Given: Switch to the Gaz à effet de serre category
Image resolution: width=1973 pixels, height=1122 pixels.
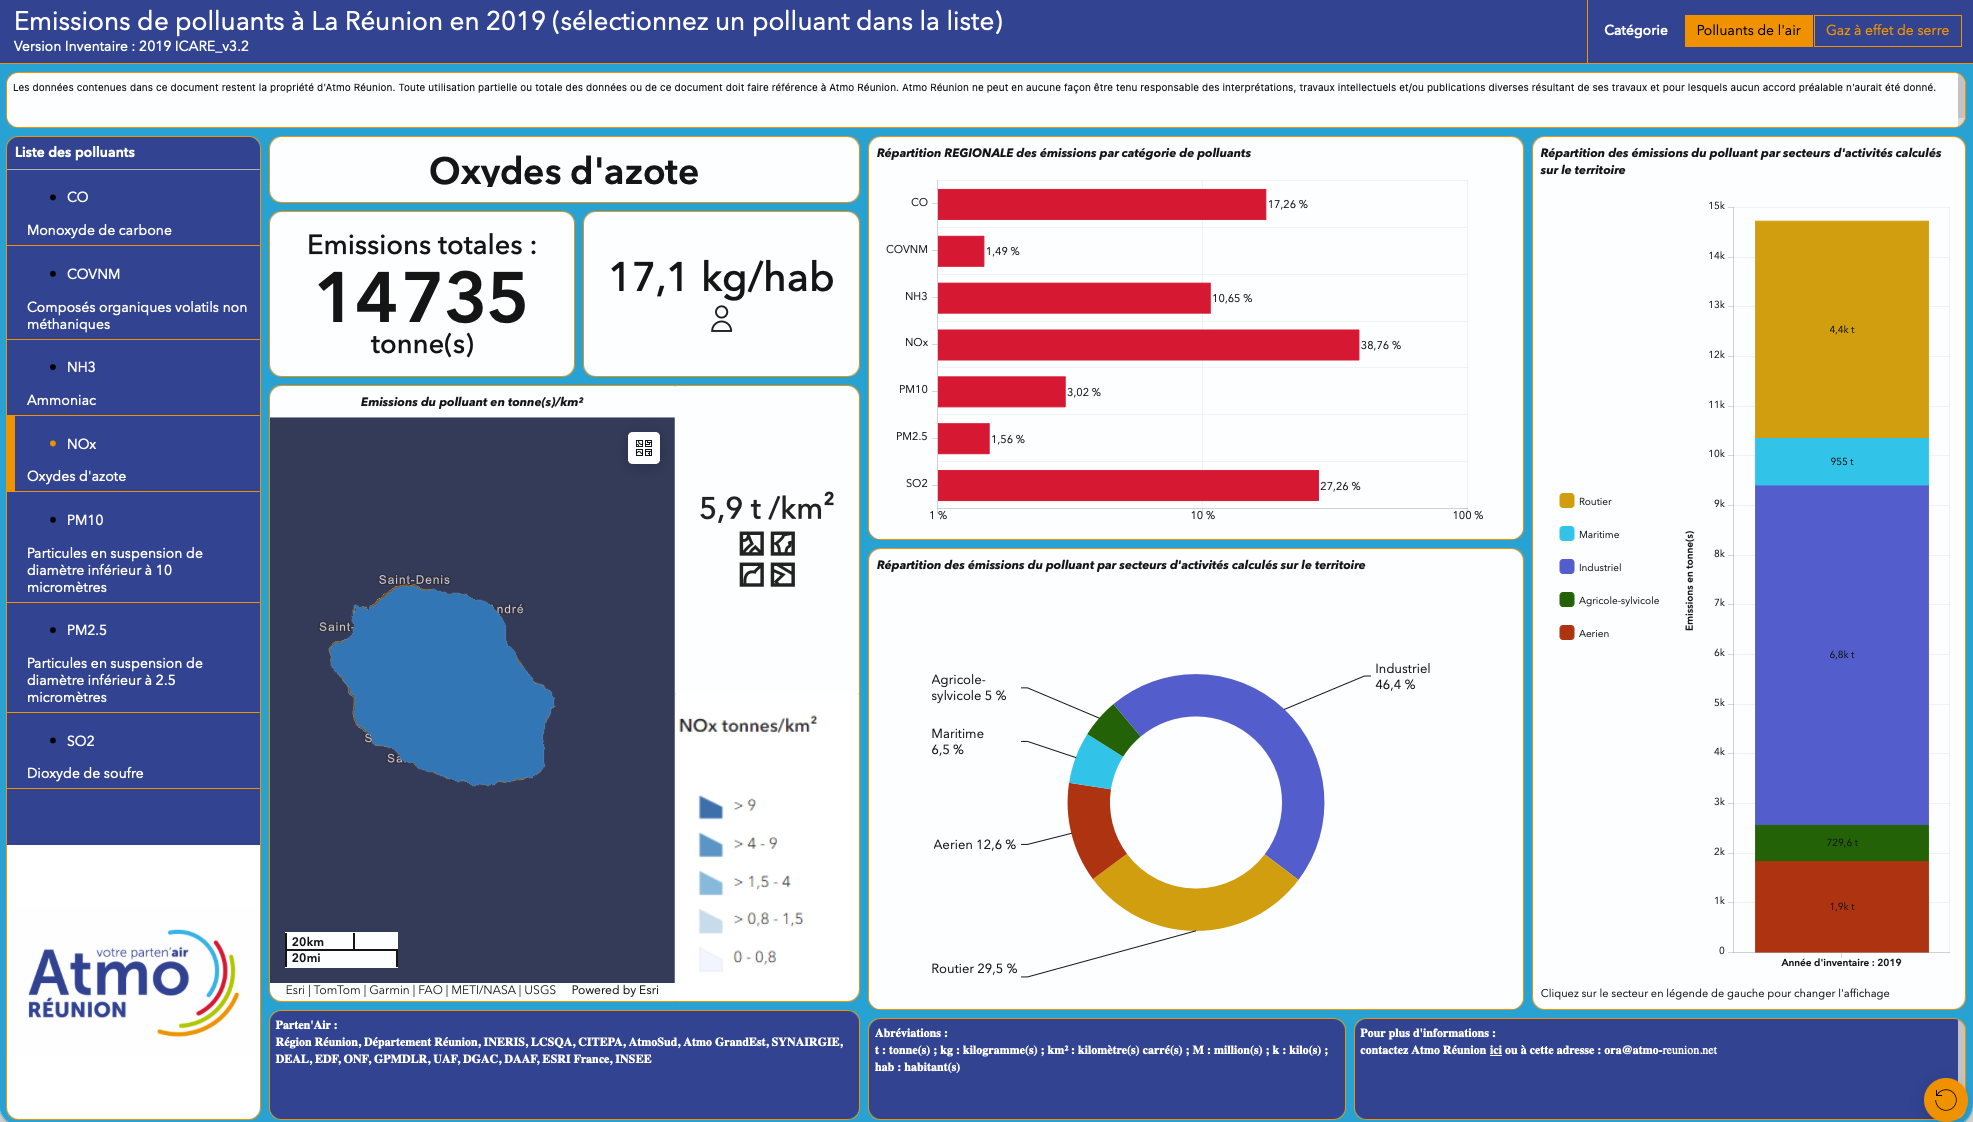Looking at the screenshot, I should coord(1887,31).
